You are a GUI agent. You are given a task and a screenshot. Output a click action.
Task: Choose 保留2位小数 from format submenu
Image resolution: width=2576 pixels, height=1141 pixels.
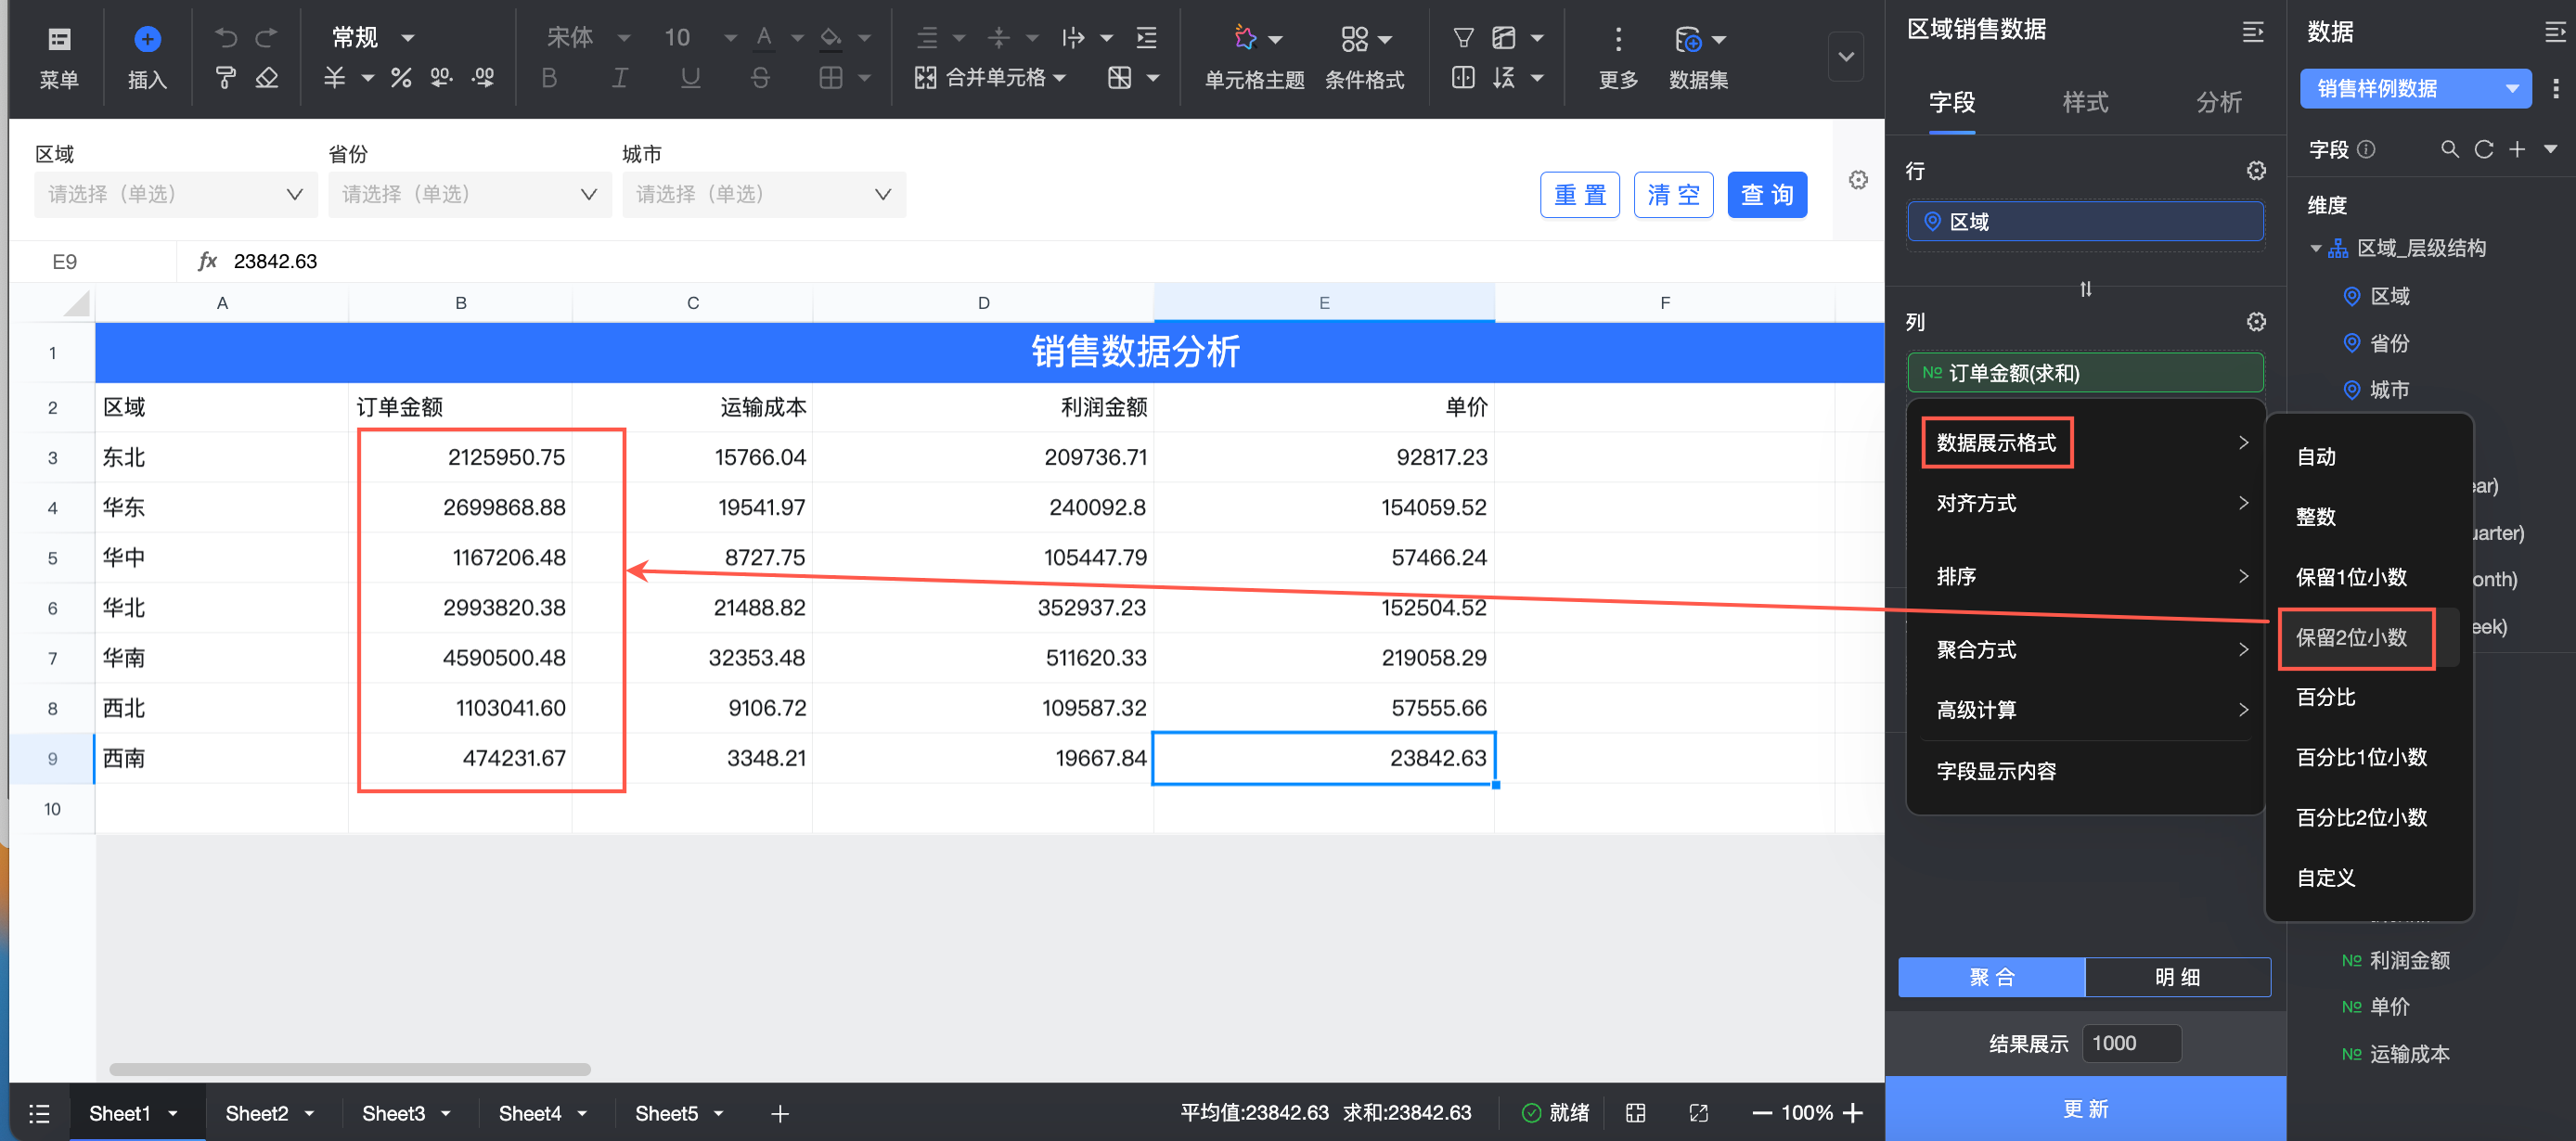tap(2351, 637)
